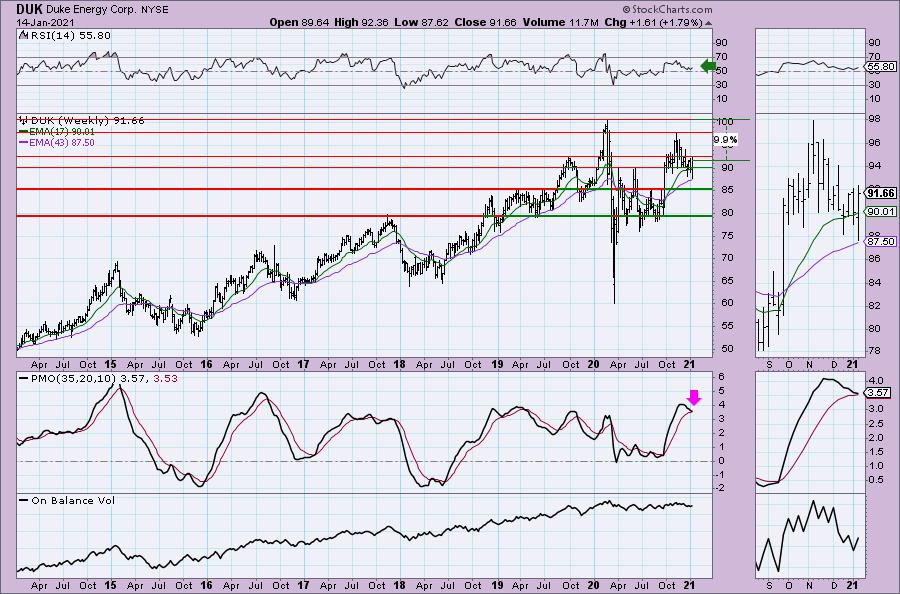
Task: Click the boxed 87.50 EMA value tag
Action: pyautogui.click(x=881, y=242)
